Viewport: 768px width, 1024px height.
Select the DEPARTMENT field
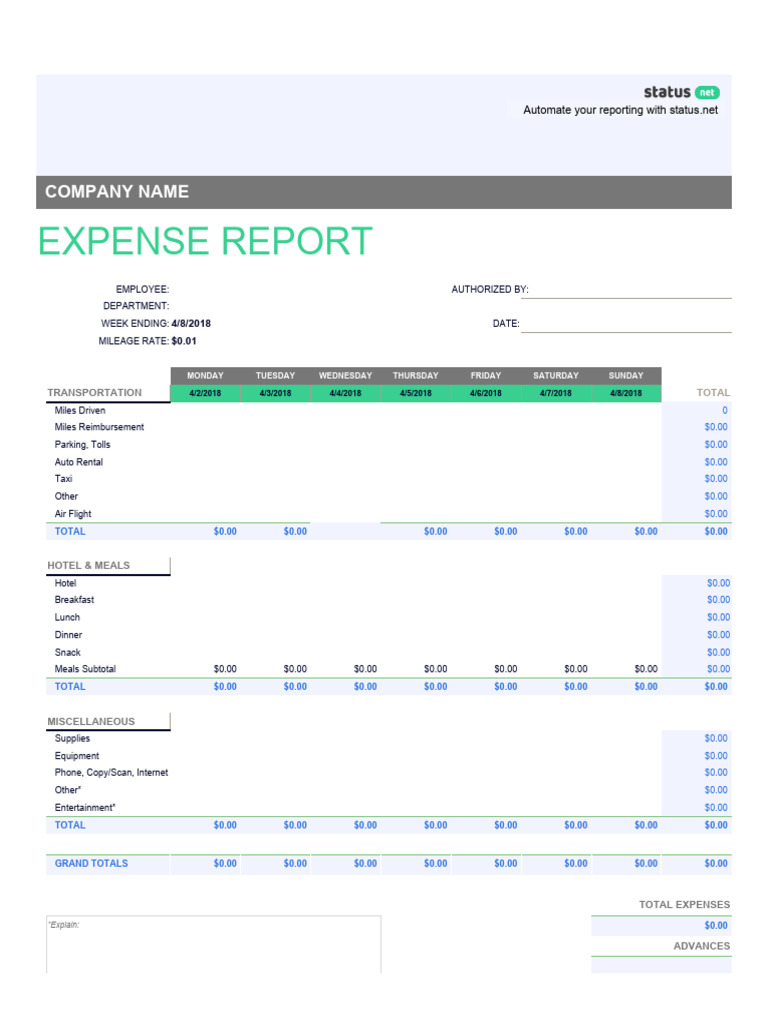coord(261,306)
